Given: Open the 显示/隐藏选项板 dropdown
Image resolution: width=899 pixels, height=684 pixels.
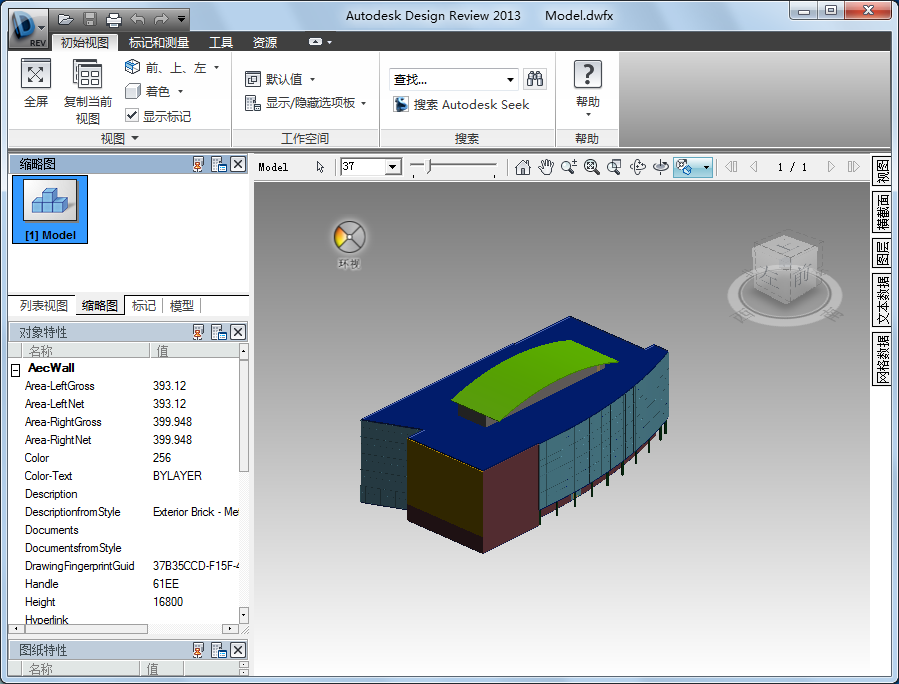Looking at the screenshot, I should (363, 103).
